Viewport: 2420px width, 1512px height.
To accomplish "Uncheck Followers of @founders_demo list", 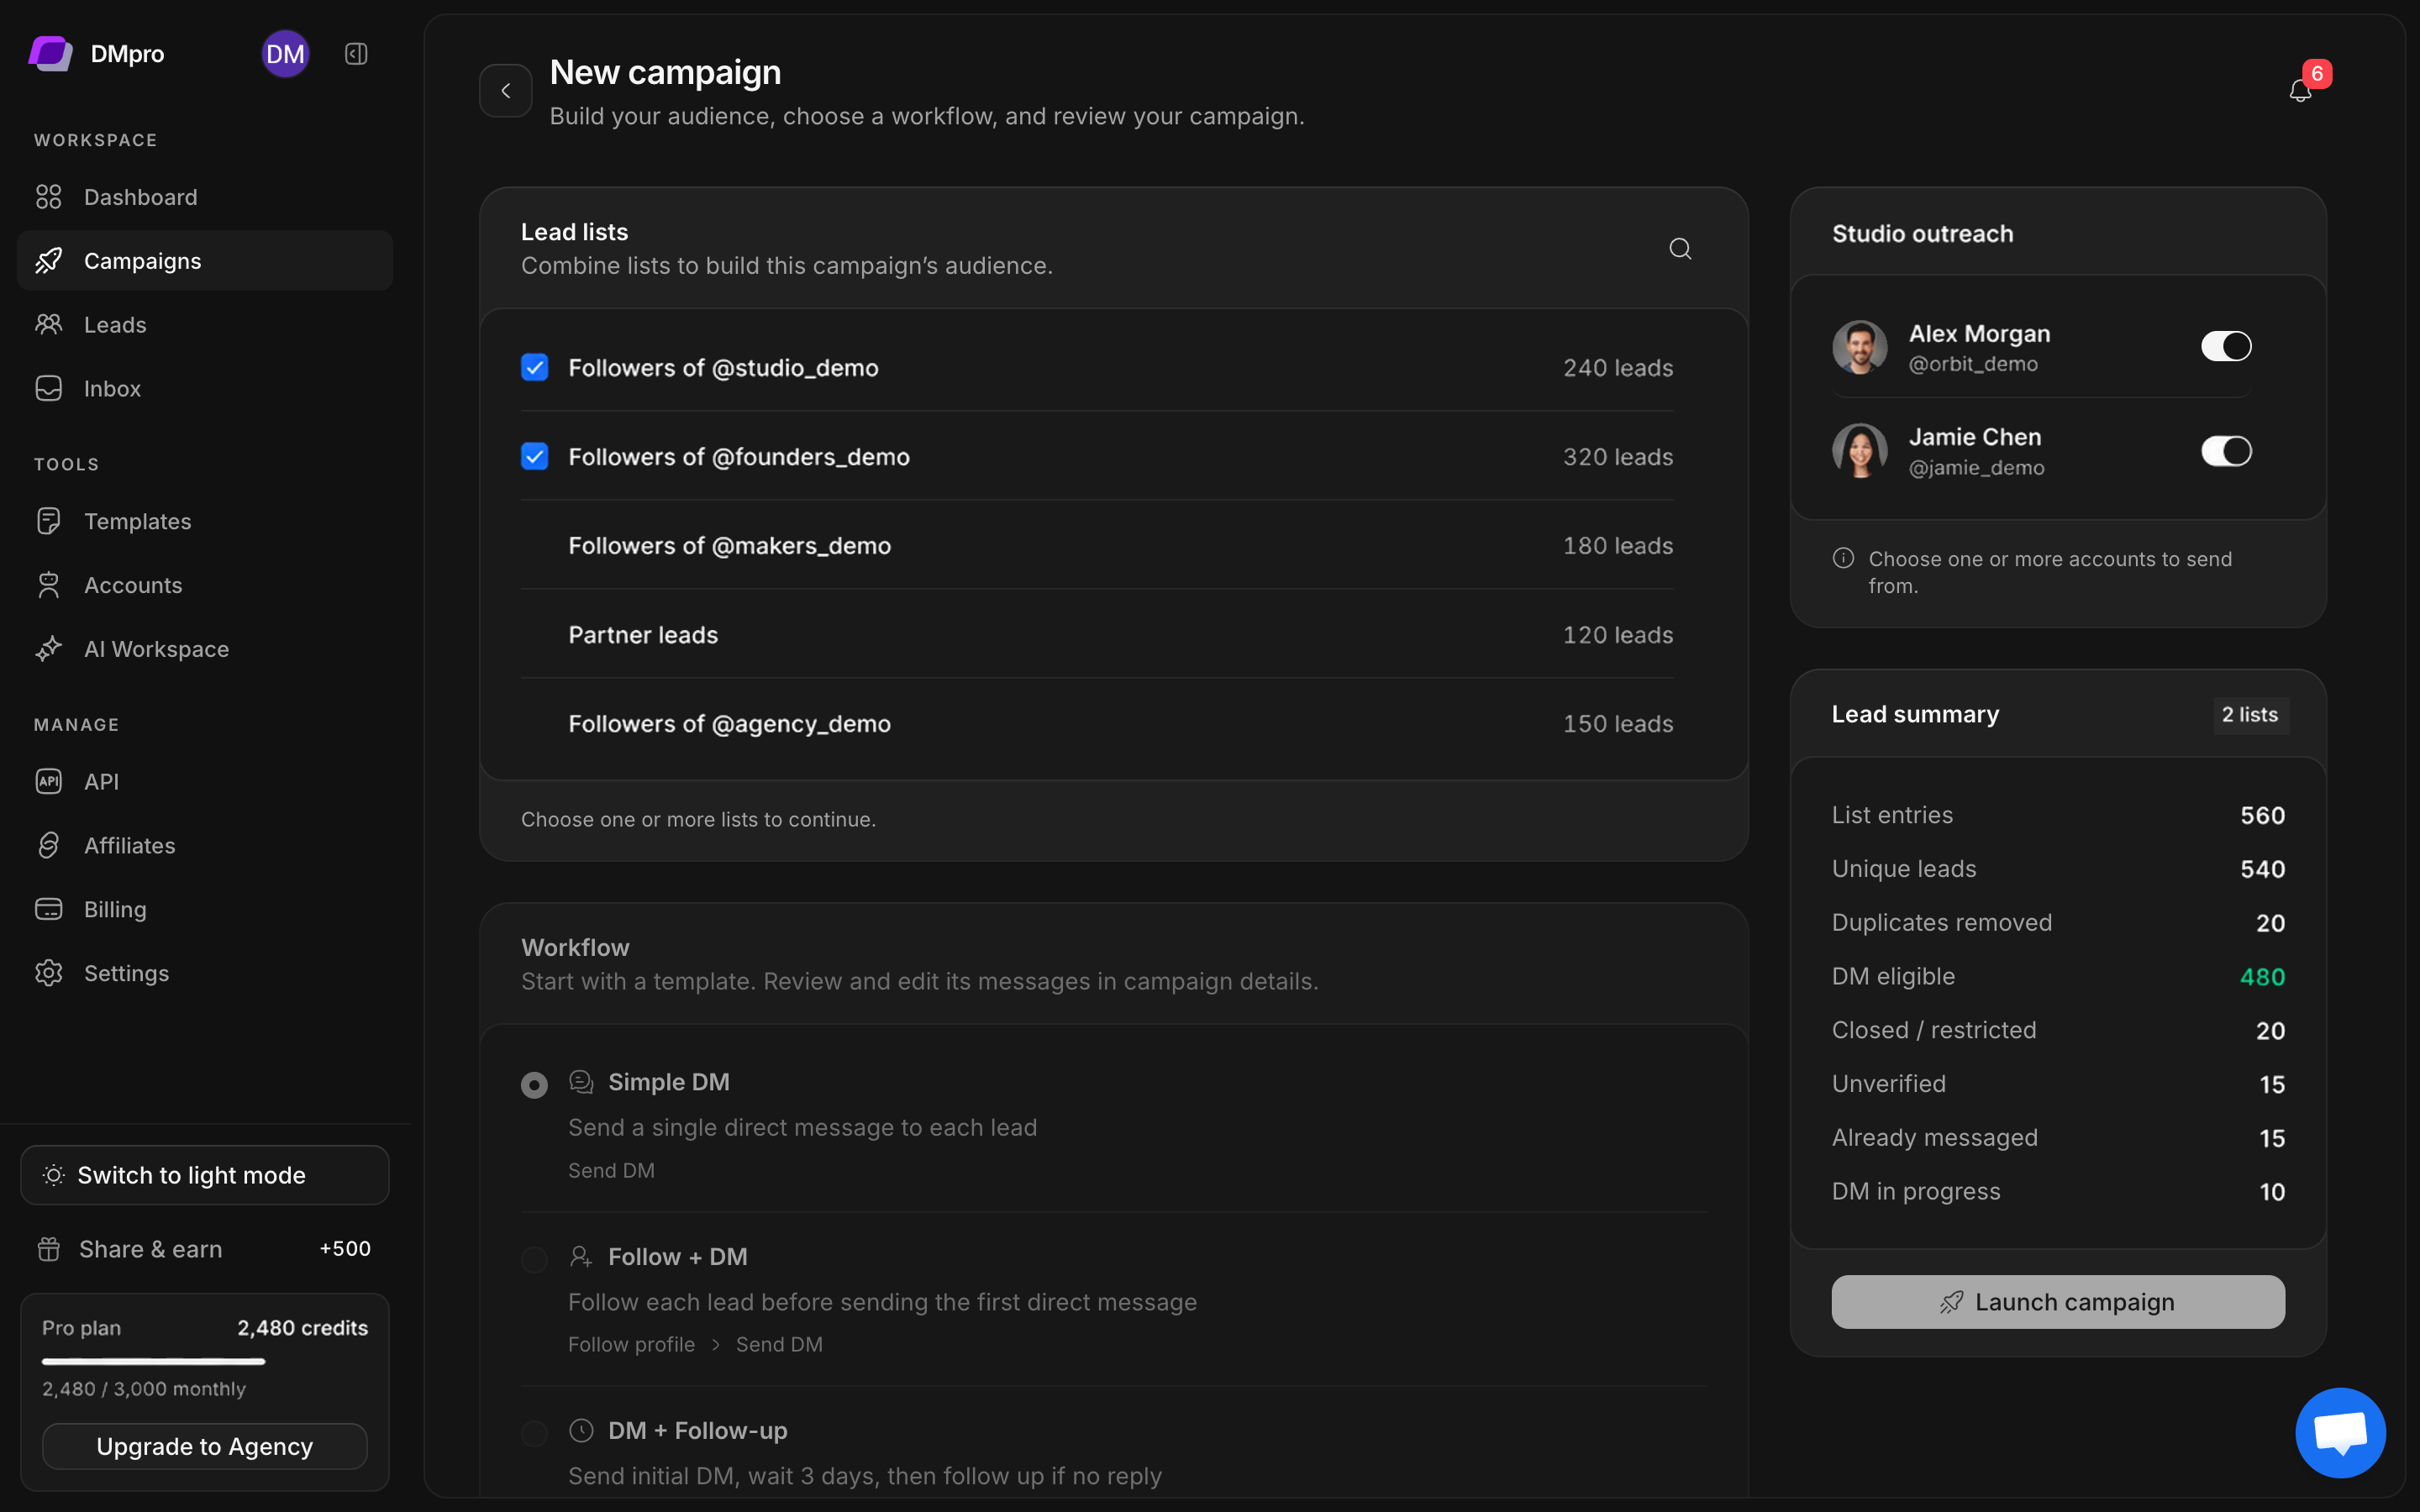I will 535,456.
